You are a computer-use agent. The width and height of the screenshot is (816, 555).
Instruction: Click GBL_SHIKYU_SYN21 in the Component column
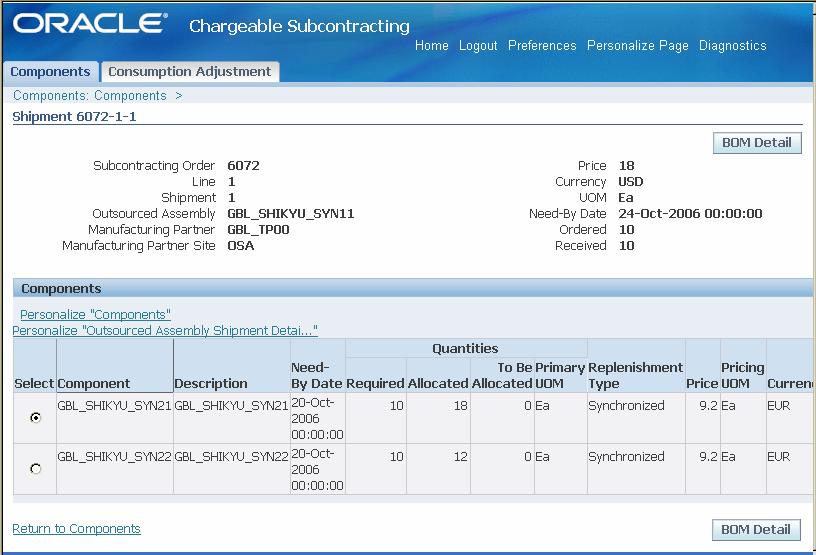114,406
